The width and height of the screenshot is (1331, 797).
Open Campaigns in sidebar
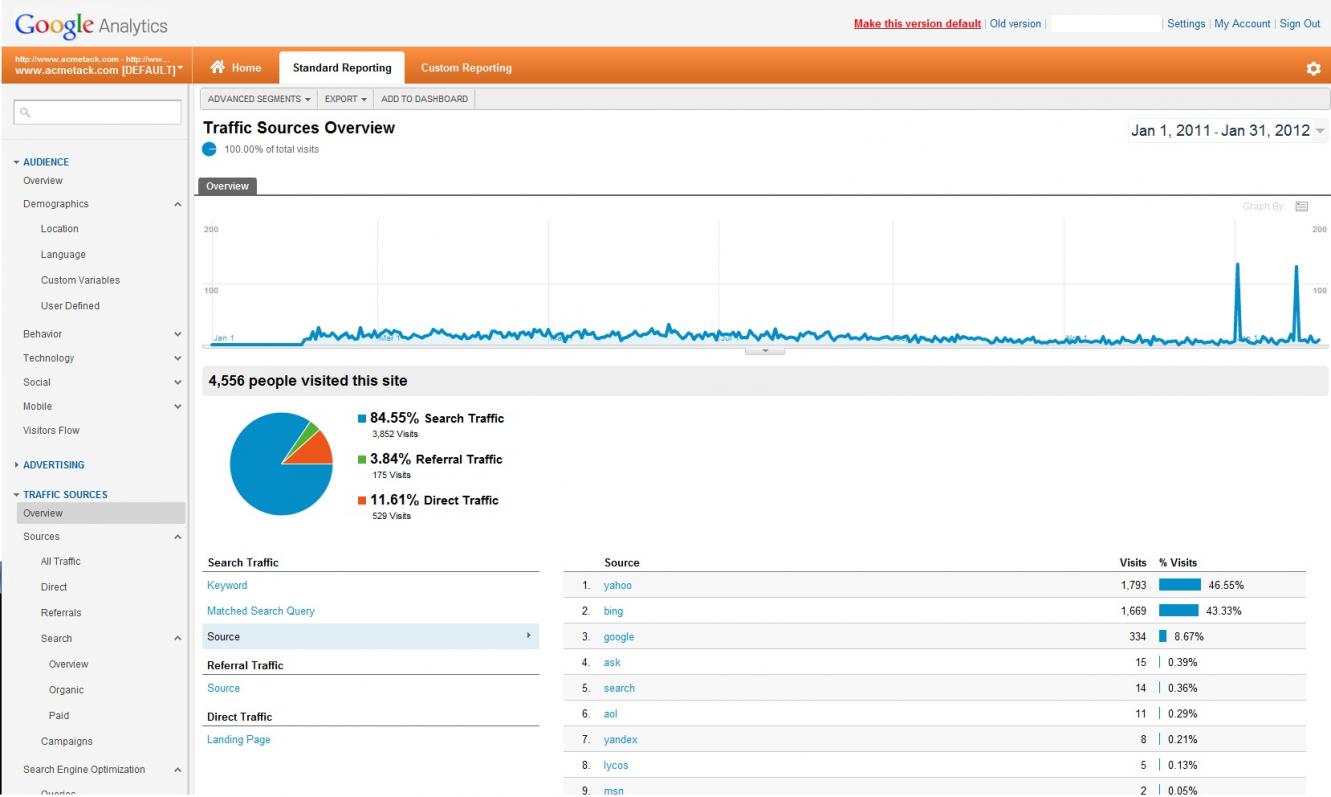pos(66,742)
